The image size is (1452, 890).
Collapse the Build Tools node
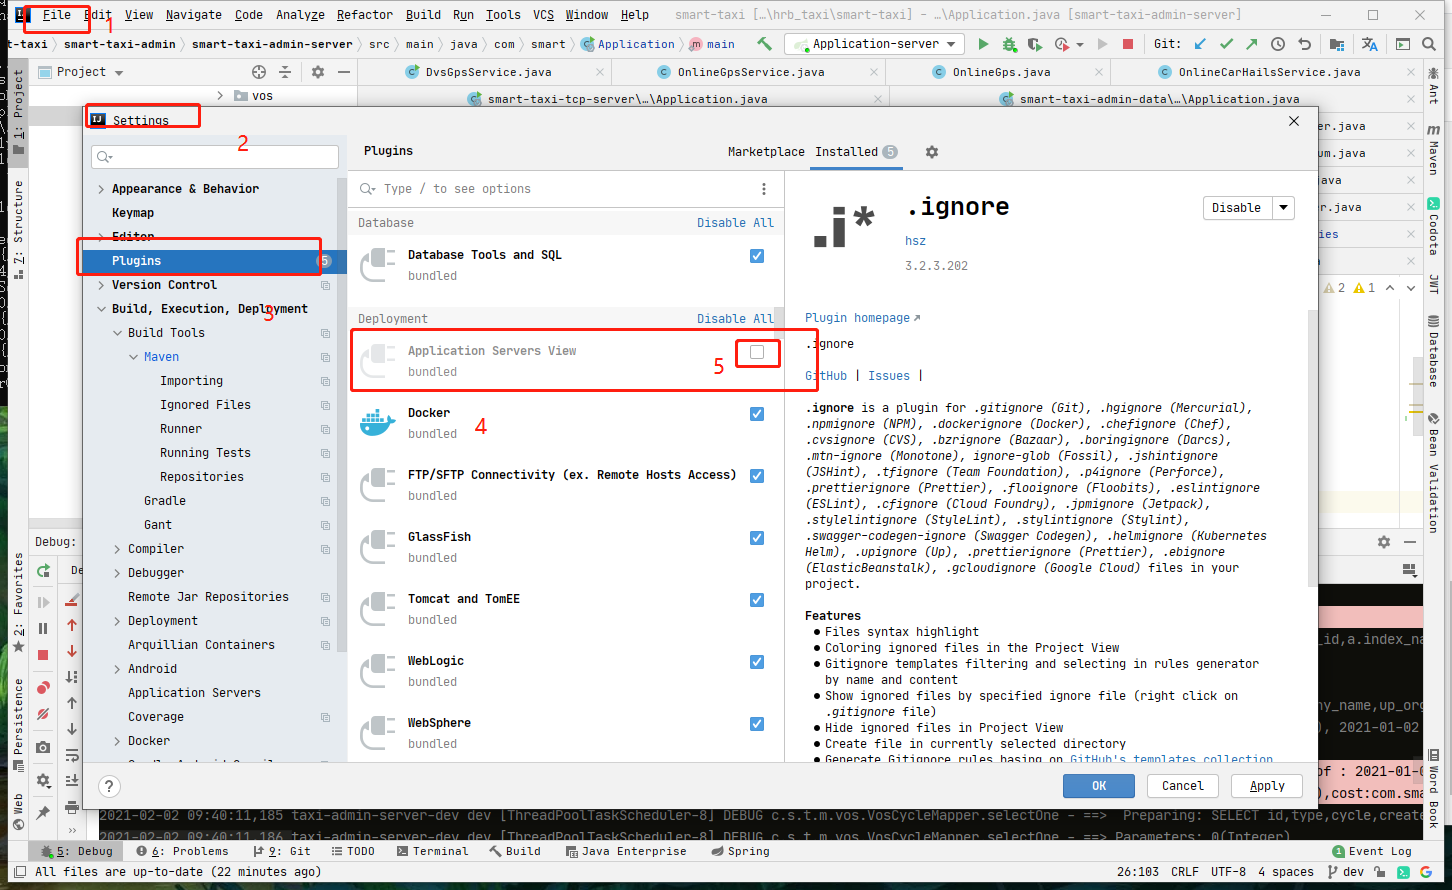point(117,333)
